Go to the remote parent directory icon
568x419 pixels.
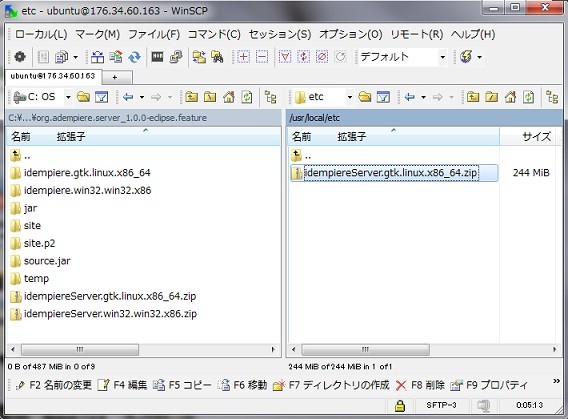point(473,97)
